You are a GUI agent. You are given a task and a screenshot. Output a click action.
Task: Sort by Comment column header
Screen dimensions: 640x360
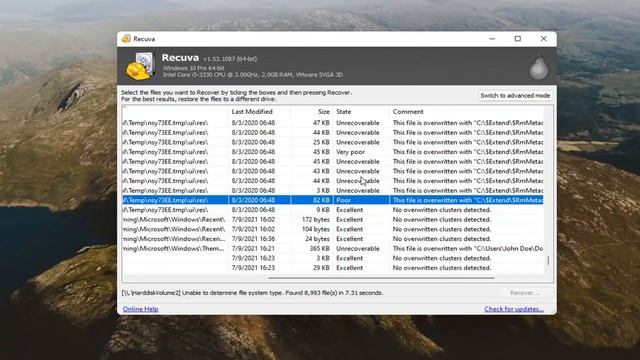(x=467, y=111)
